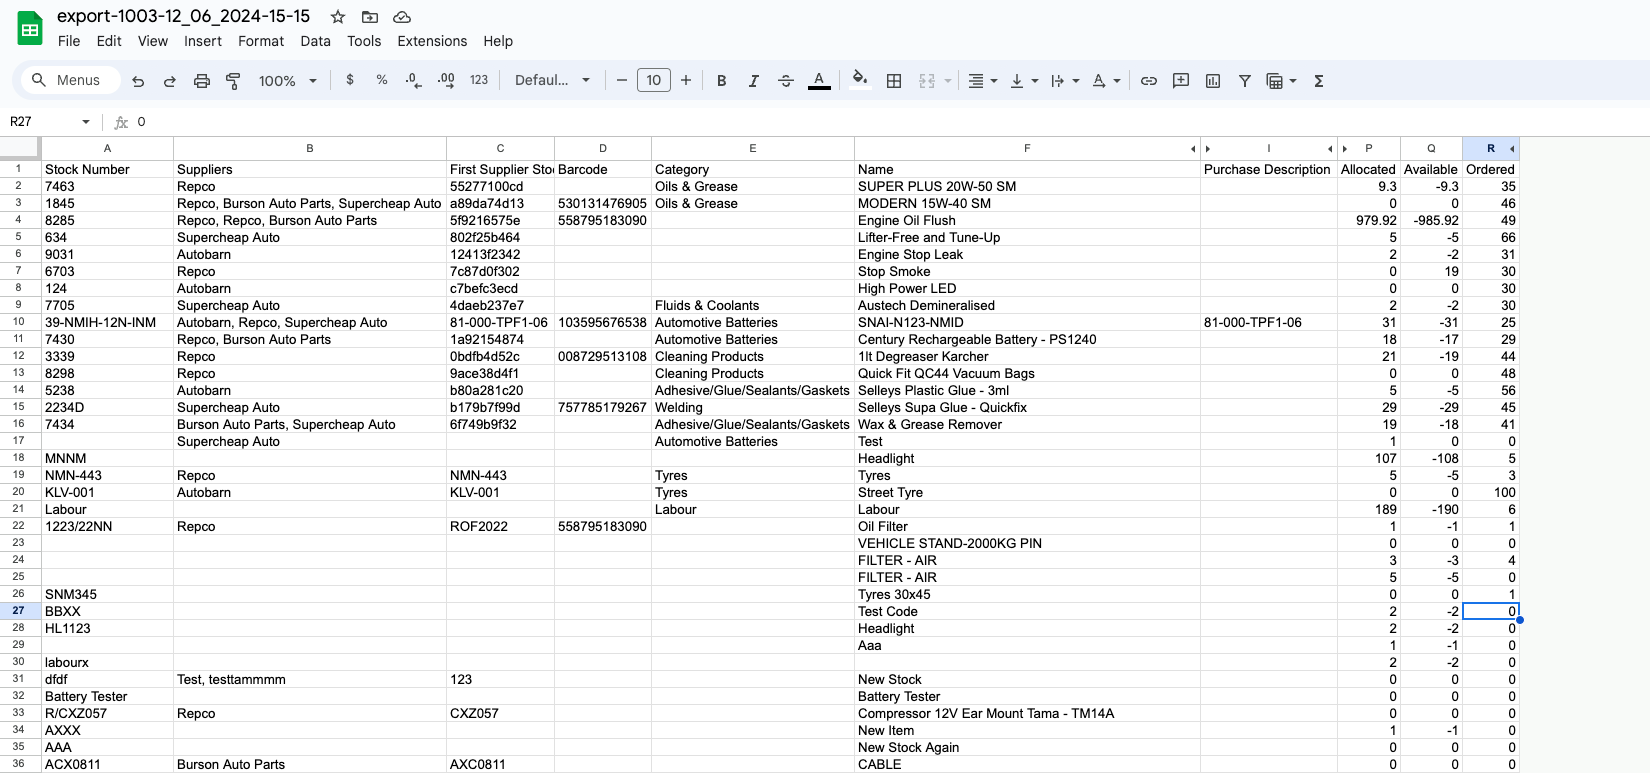This screenshot has width=1650, height=773.
Task: Select column F header
Action: (1027, 148)
